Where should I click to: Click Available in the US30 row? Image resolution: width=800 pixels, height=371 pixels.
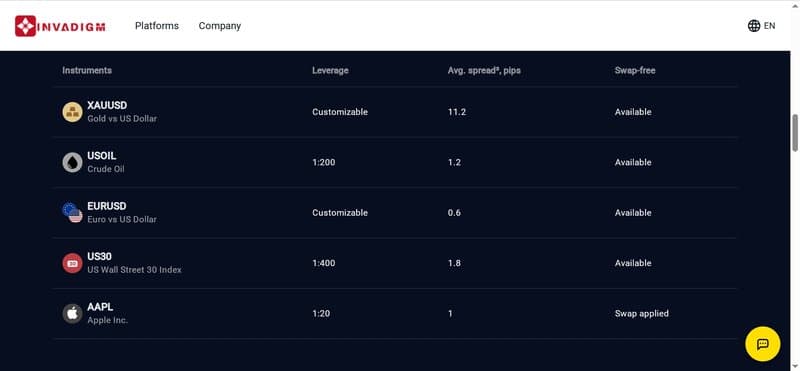click(633, 263)
